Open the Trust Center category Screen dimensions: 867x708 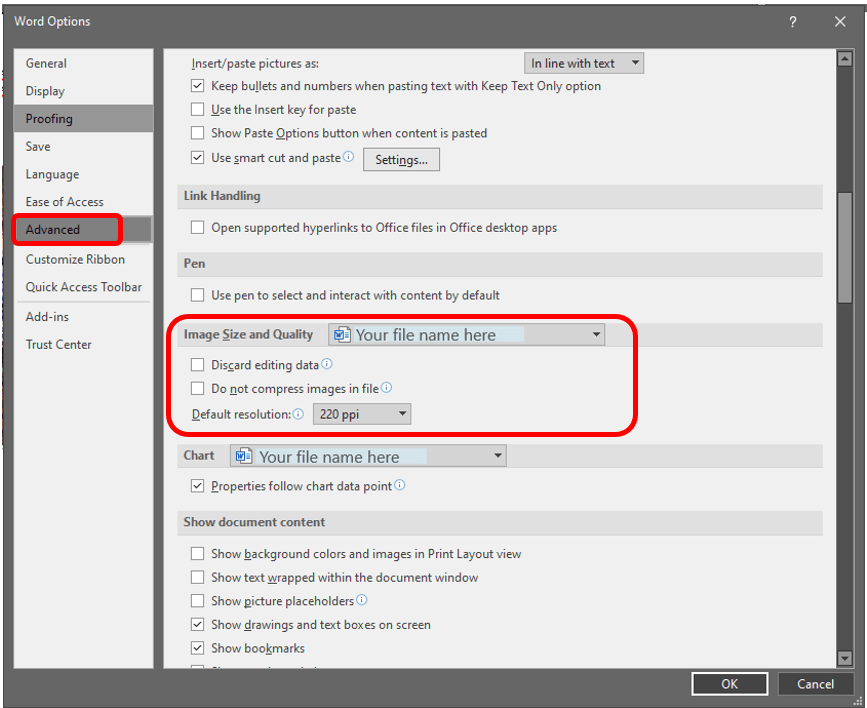[x=58, y=344]
